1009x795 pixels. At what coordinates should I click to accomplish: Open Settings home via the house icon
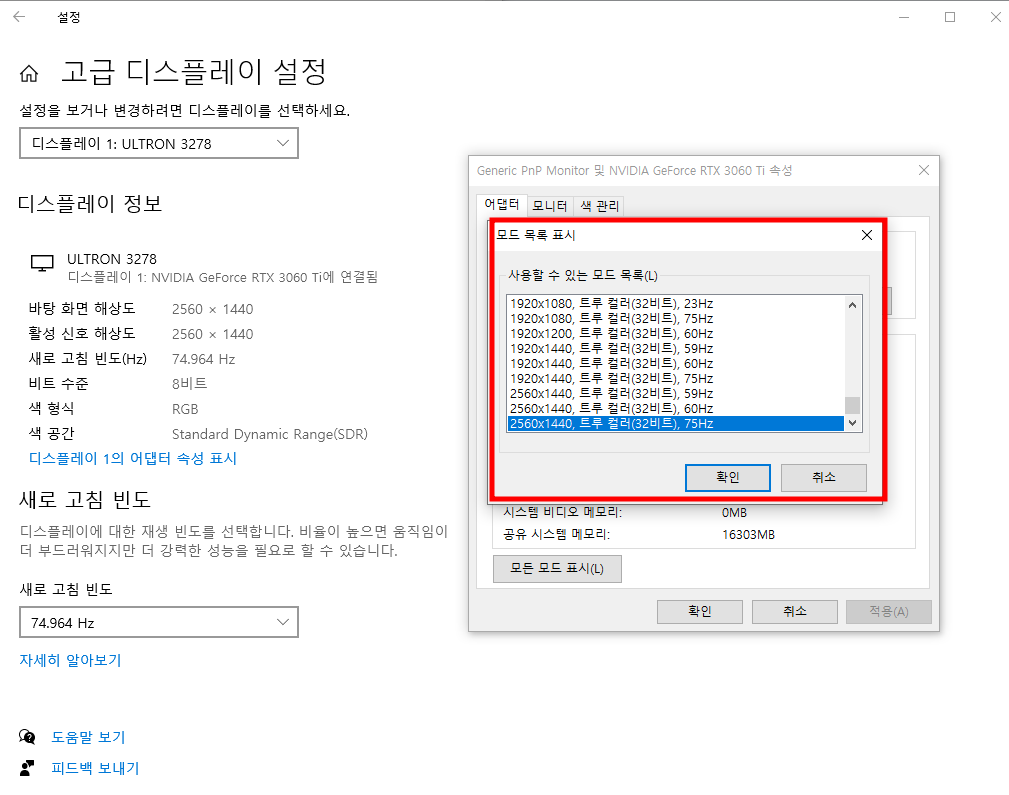29,73
